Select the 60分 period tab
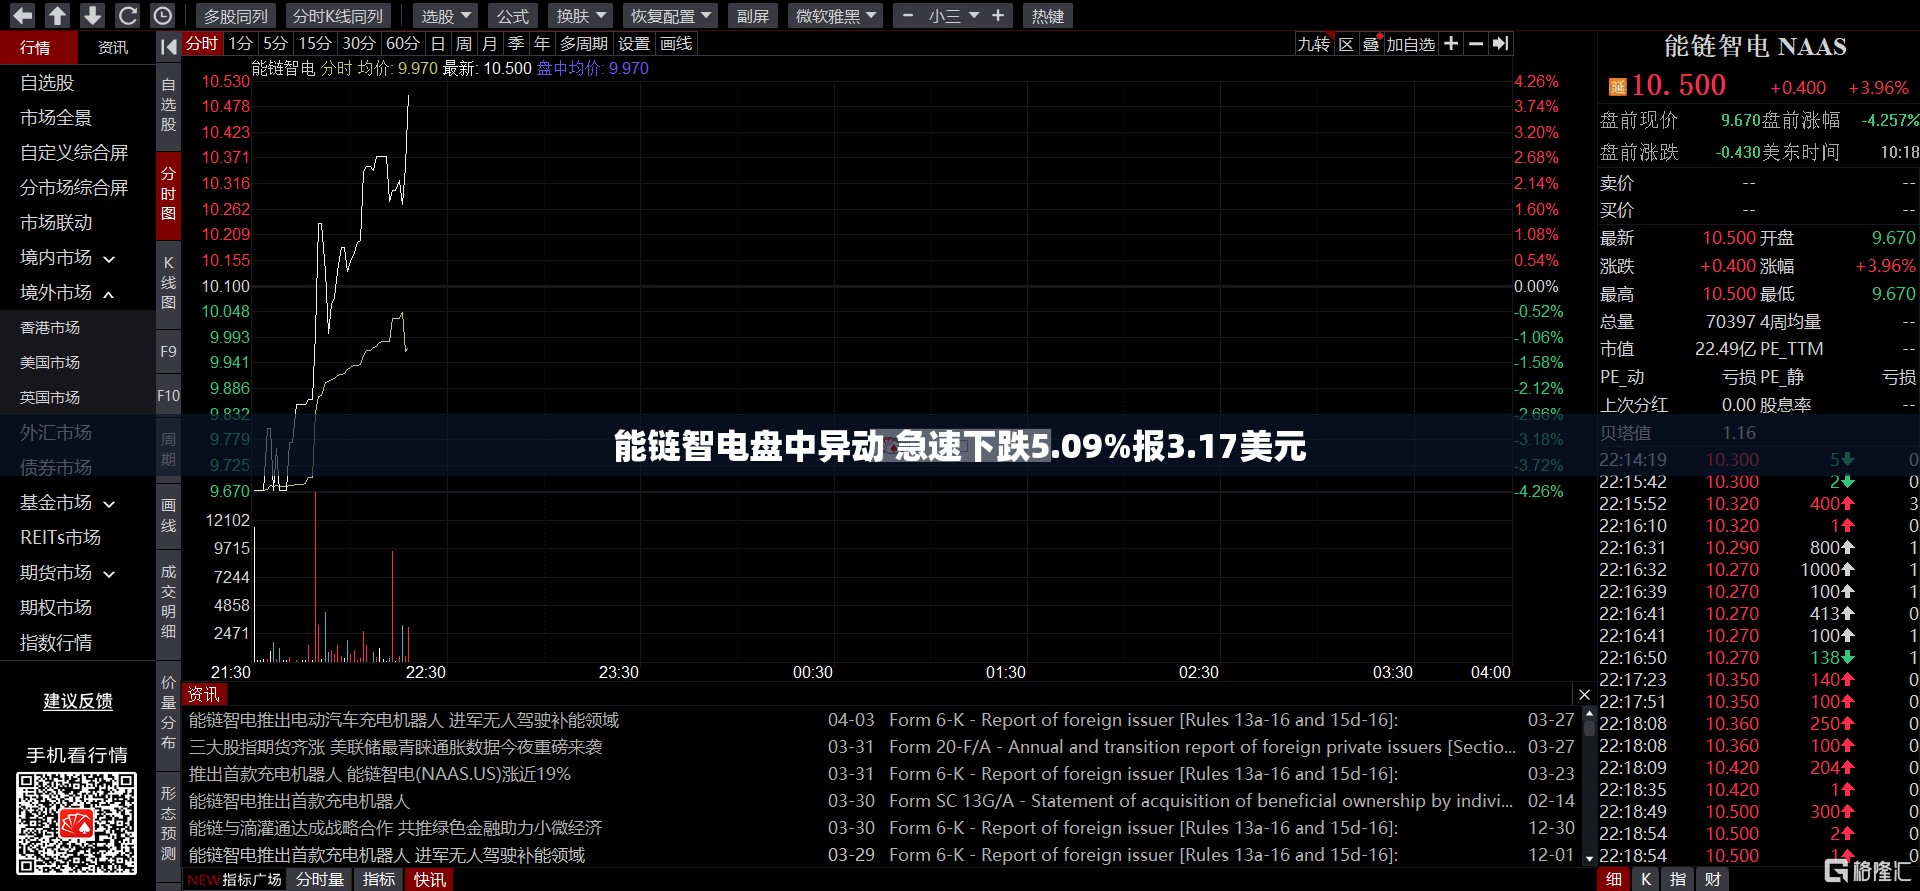The image size is (1920, 891). point(402,44)
